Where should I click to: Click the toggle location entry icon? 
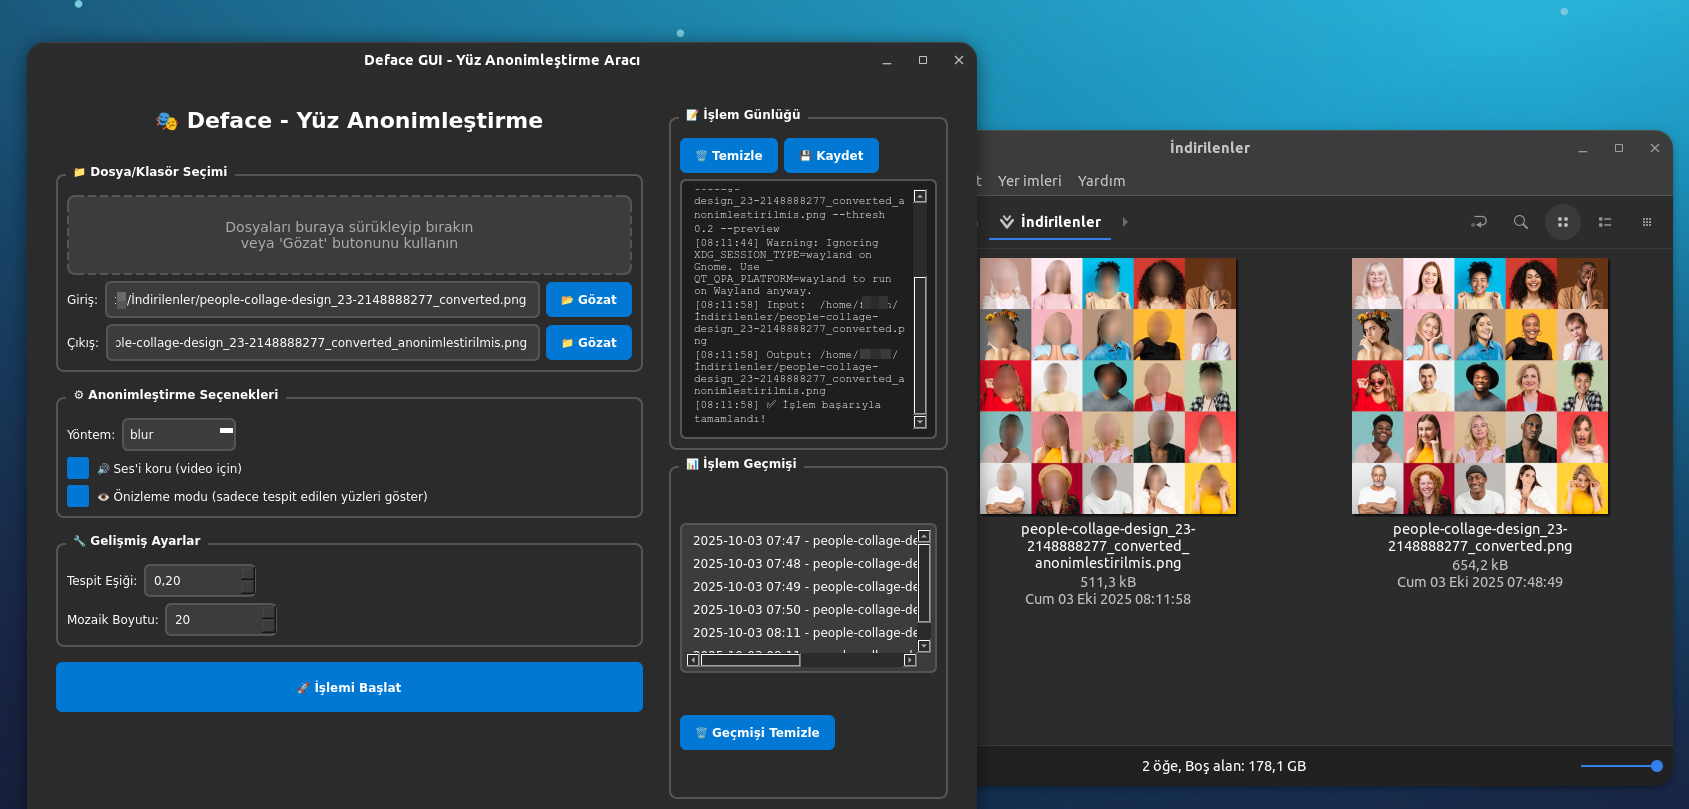[x=1479, y=222]
